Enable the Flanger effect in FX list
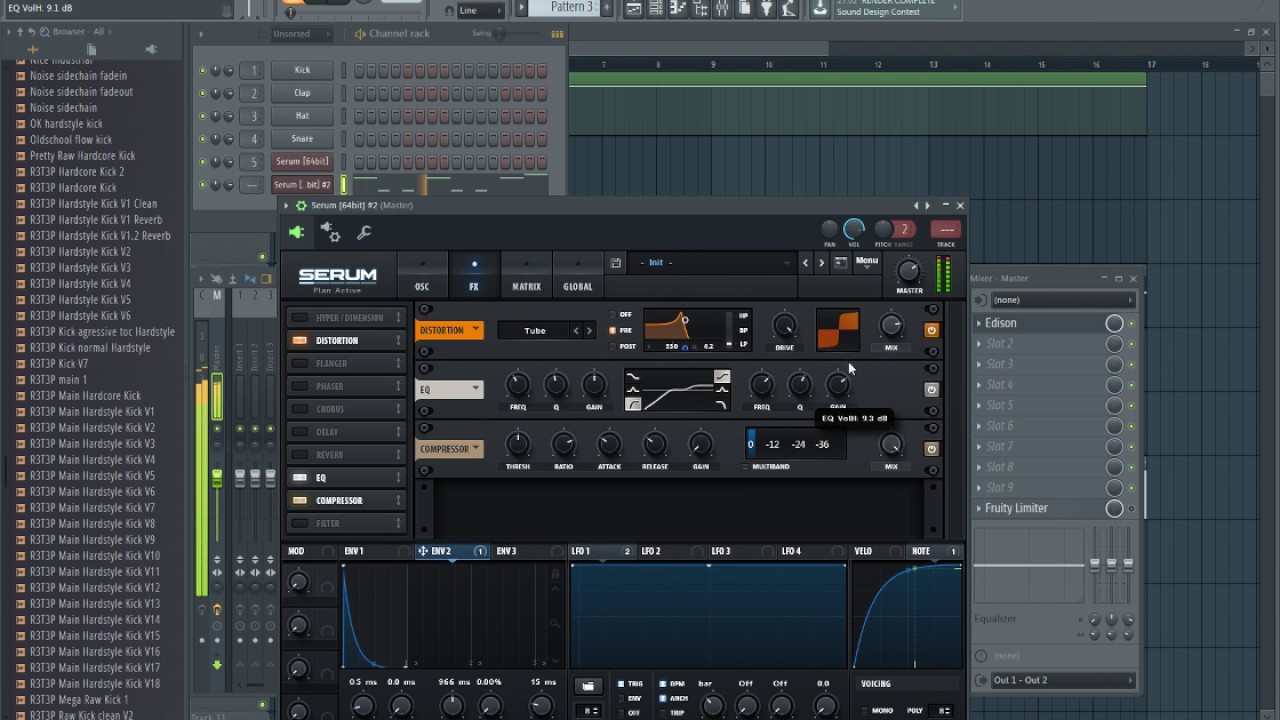 [x=299, y=363]
